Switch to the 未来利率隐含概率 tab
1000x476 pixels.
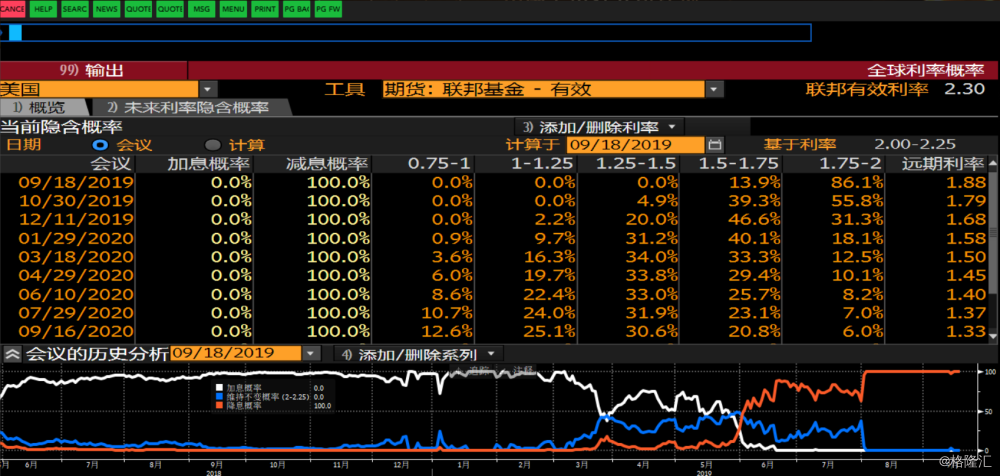click(x=188, y=107)
